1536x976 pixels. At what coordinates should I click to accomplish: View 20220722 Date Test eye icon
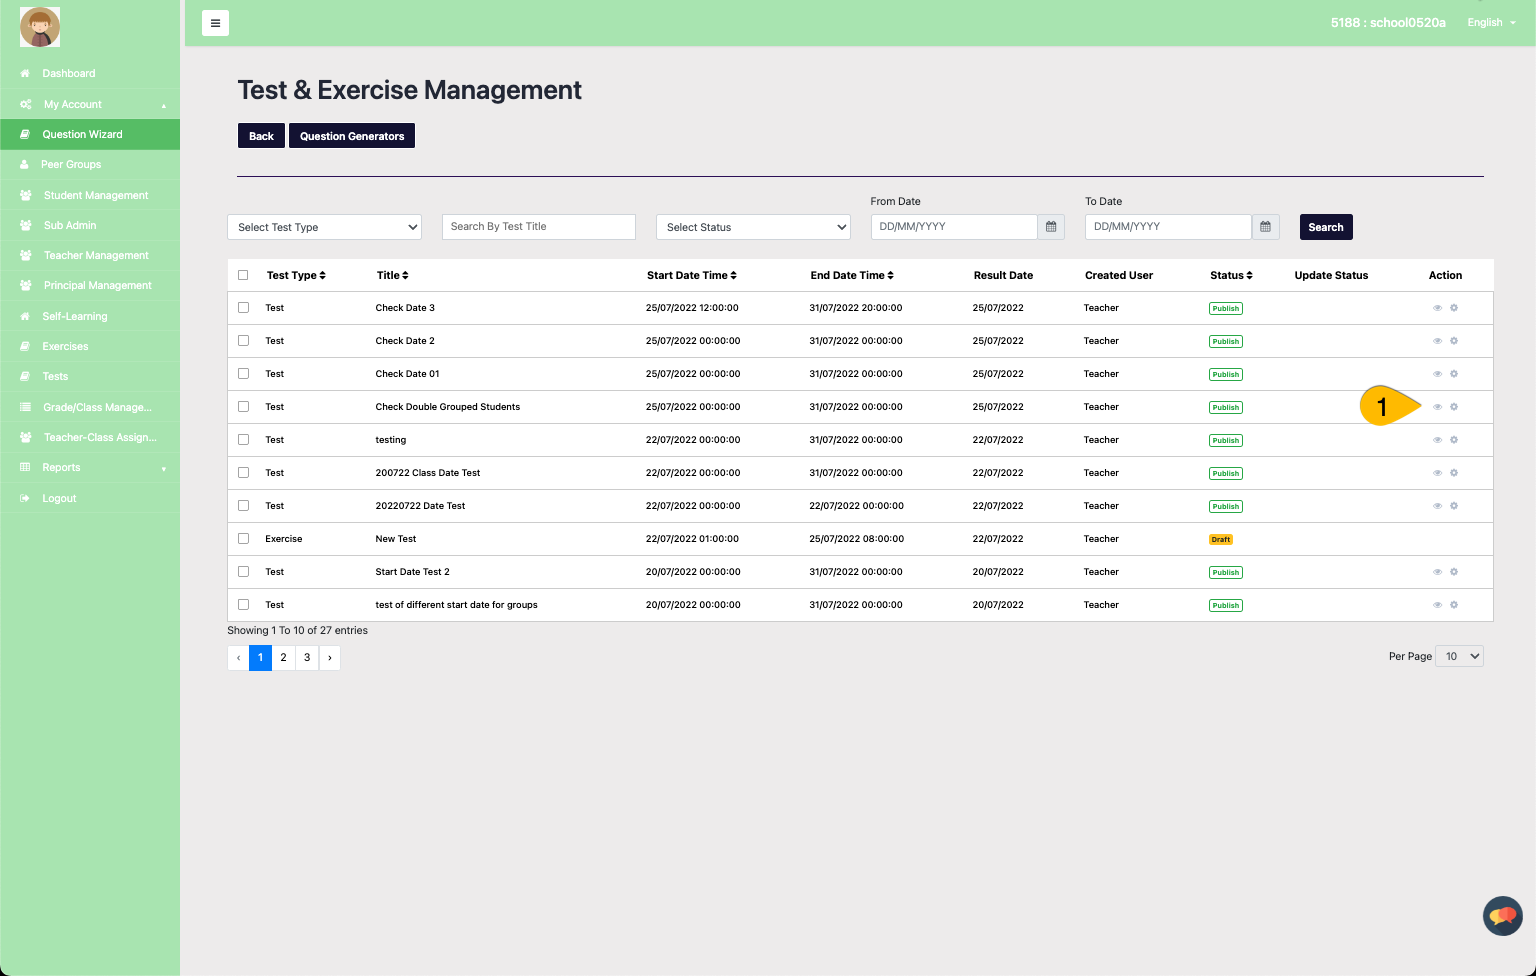click(1437, 506)
